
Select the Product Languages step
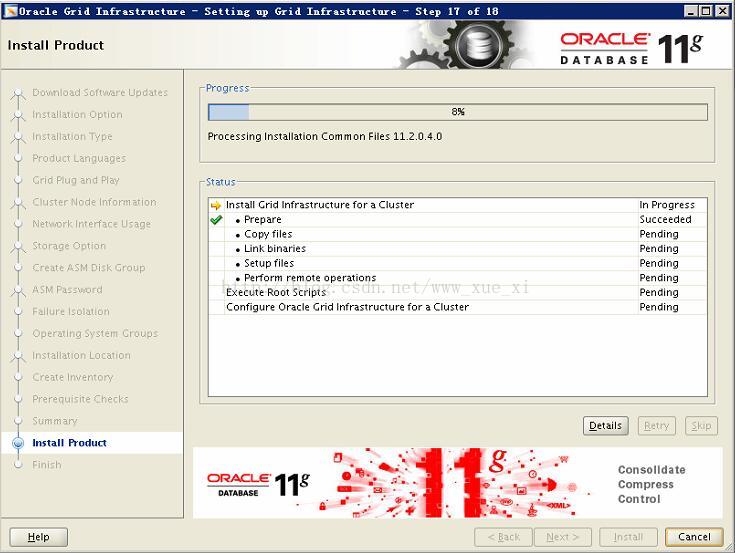(79, 158)
